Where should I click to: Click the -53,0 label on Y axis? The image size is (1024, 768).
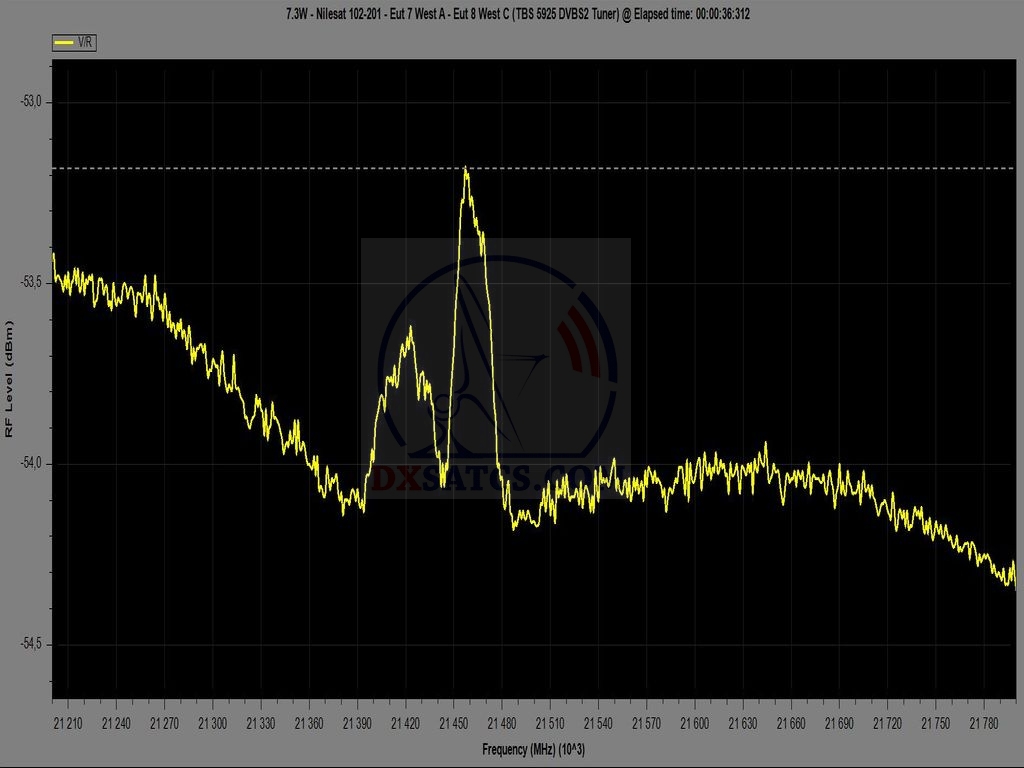click(x=37, y=102)
